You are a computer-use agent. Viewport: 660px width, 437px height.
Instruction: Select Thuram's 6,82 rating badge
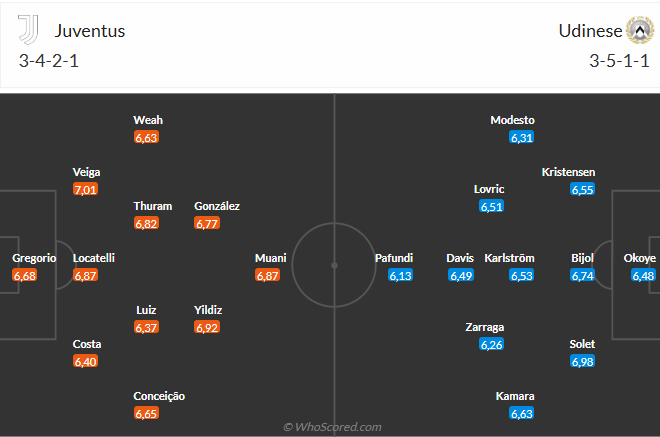[x=147, y=223]
